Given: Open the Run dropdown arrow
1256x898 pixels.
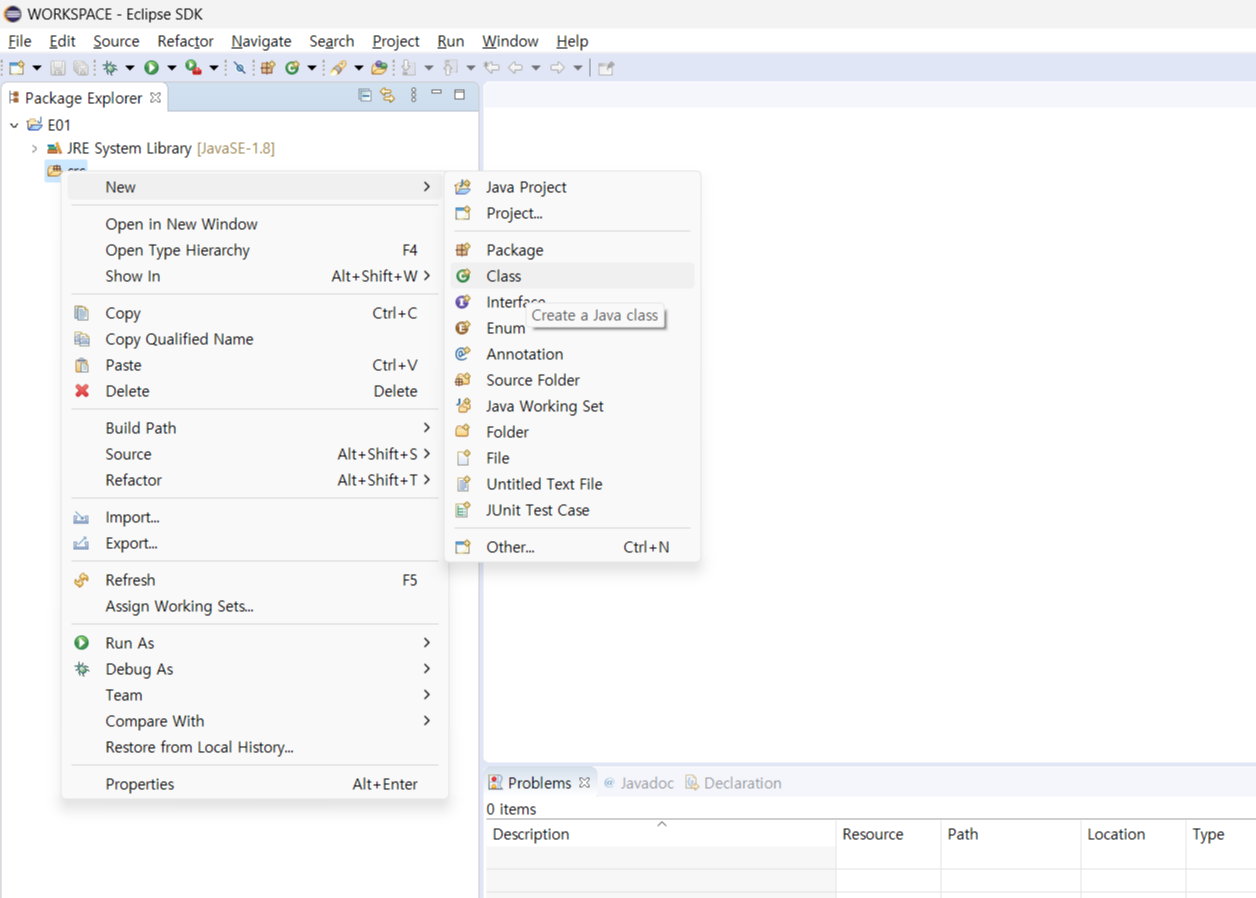Looking at the screenshot, I should (x=172, y=68).
